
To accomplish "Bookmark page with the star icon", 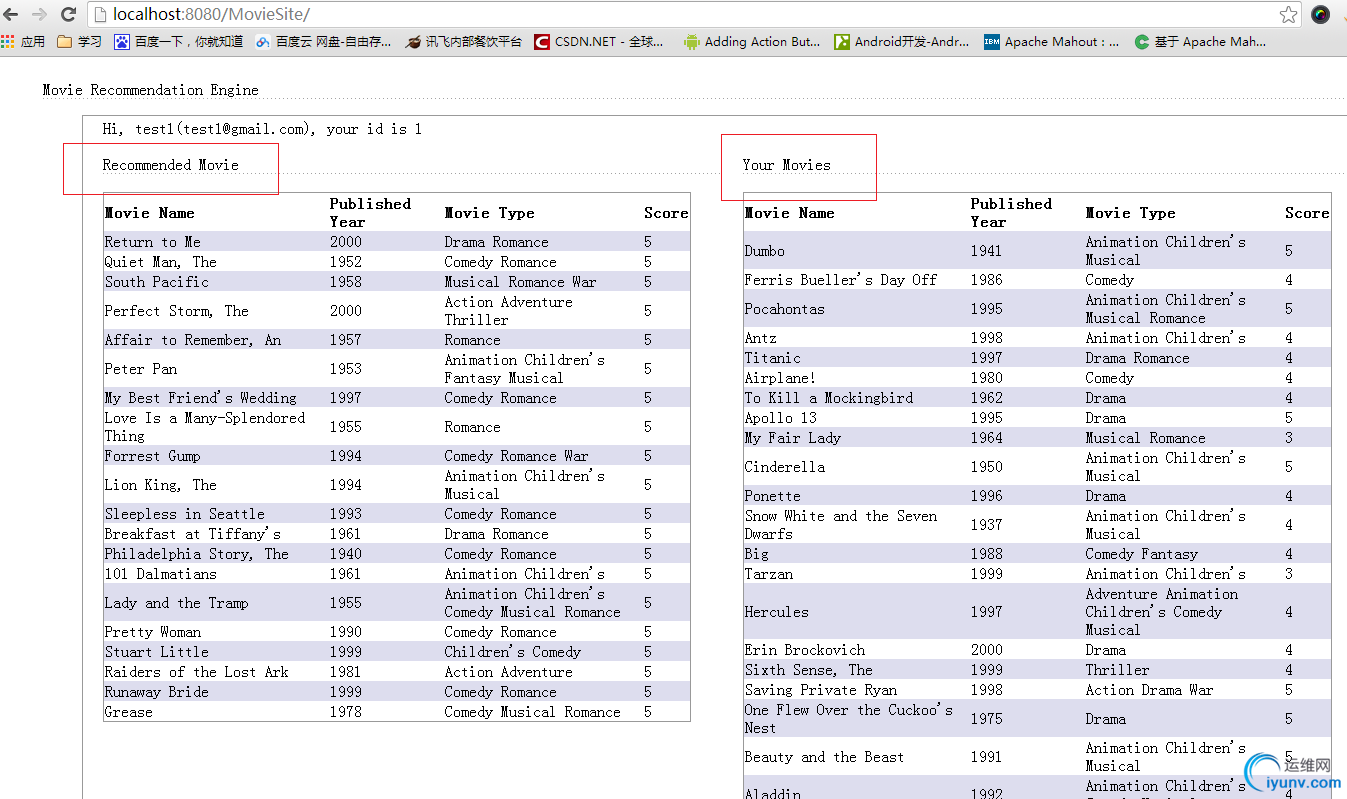I will [1288, 14].
